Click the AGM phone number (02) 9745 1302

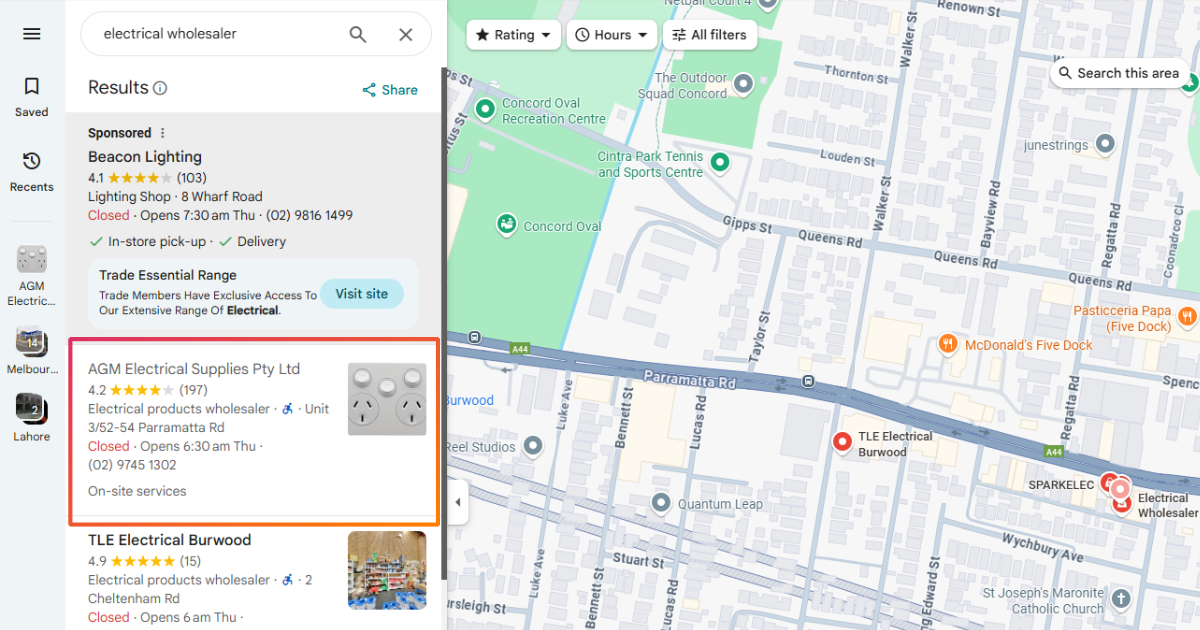point(132,465)
